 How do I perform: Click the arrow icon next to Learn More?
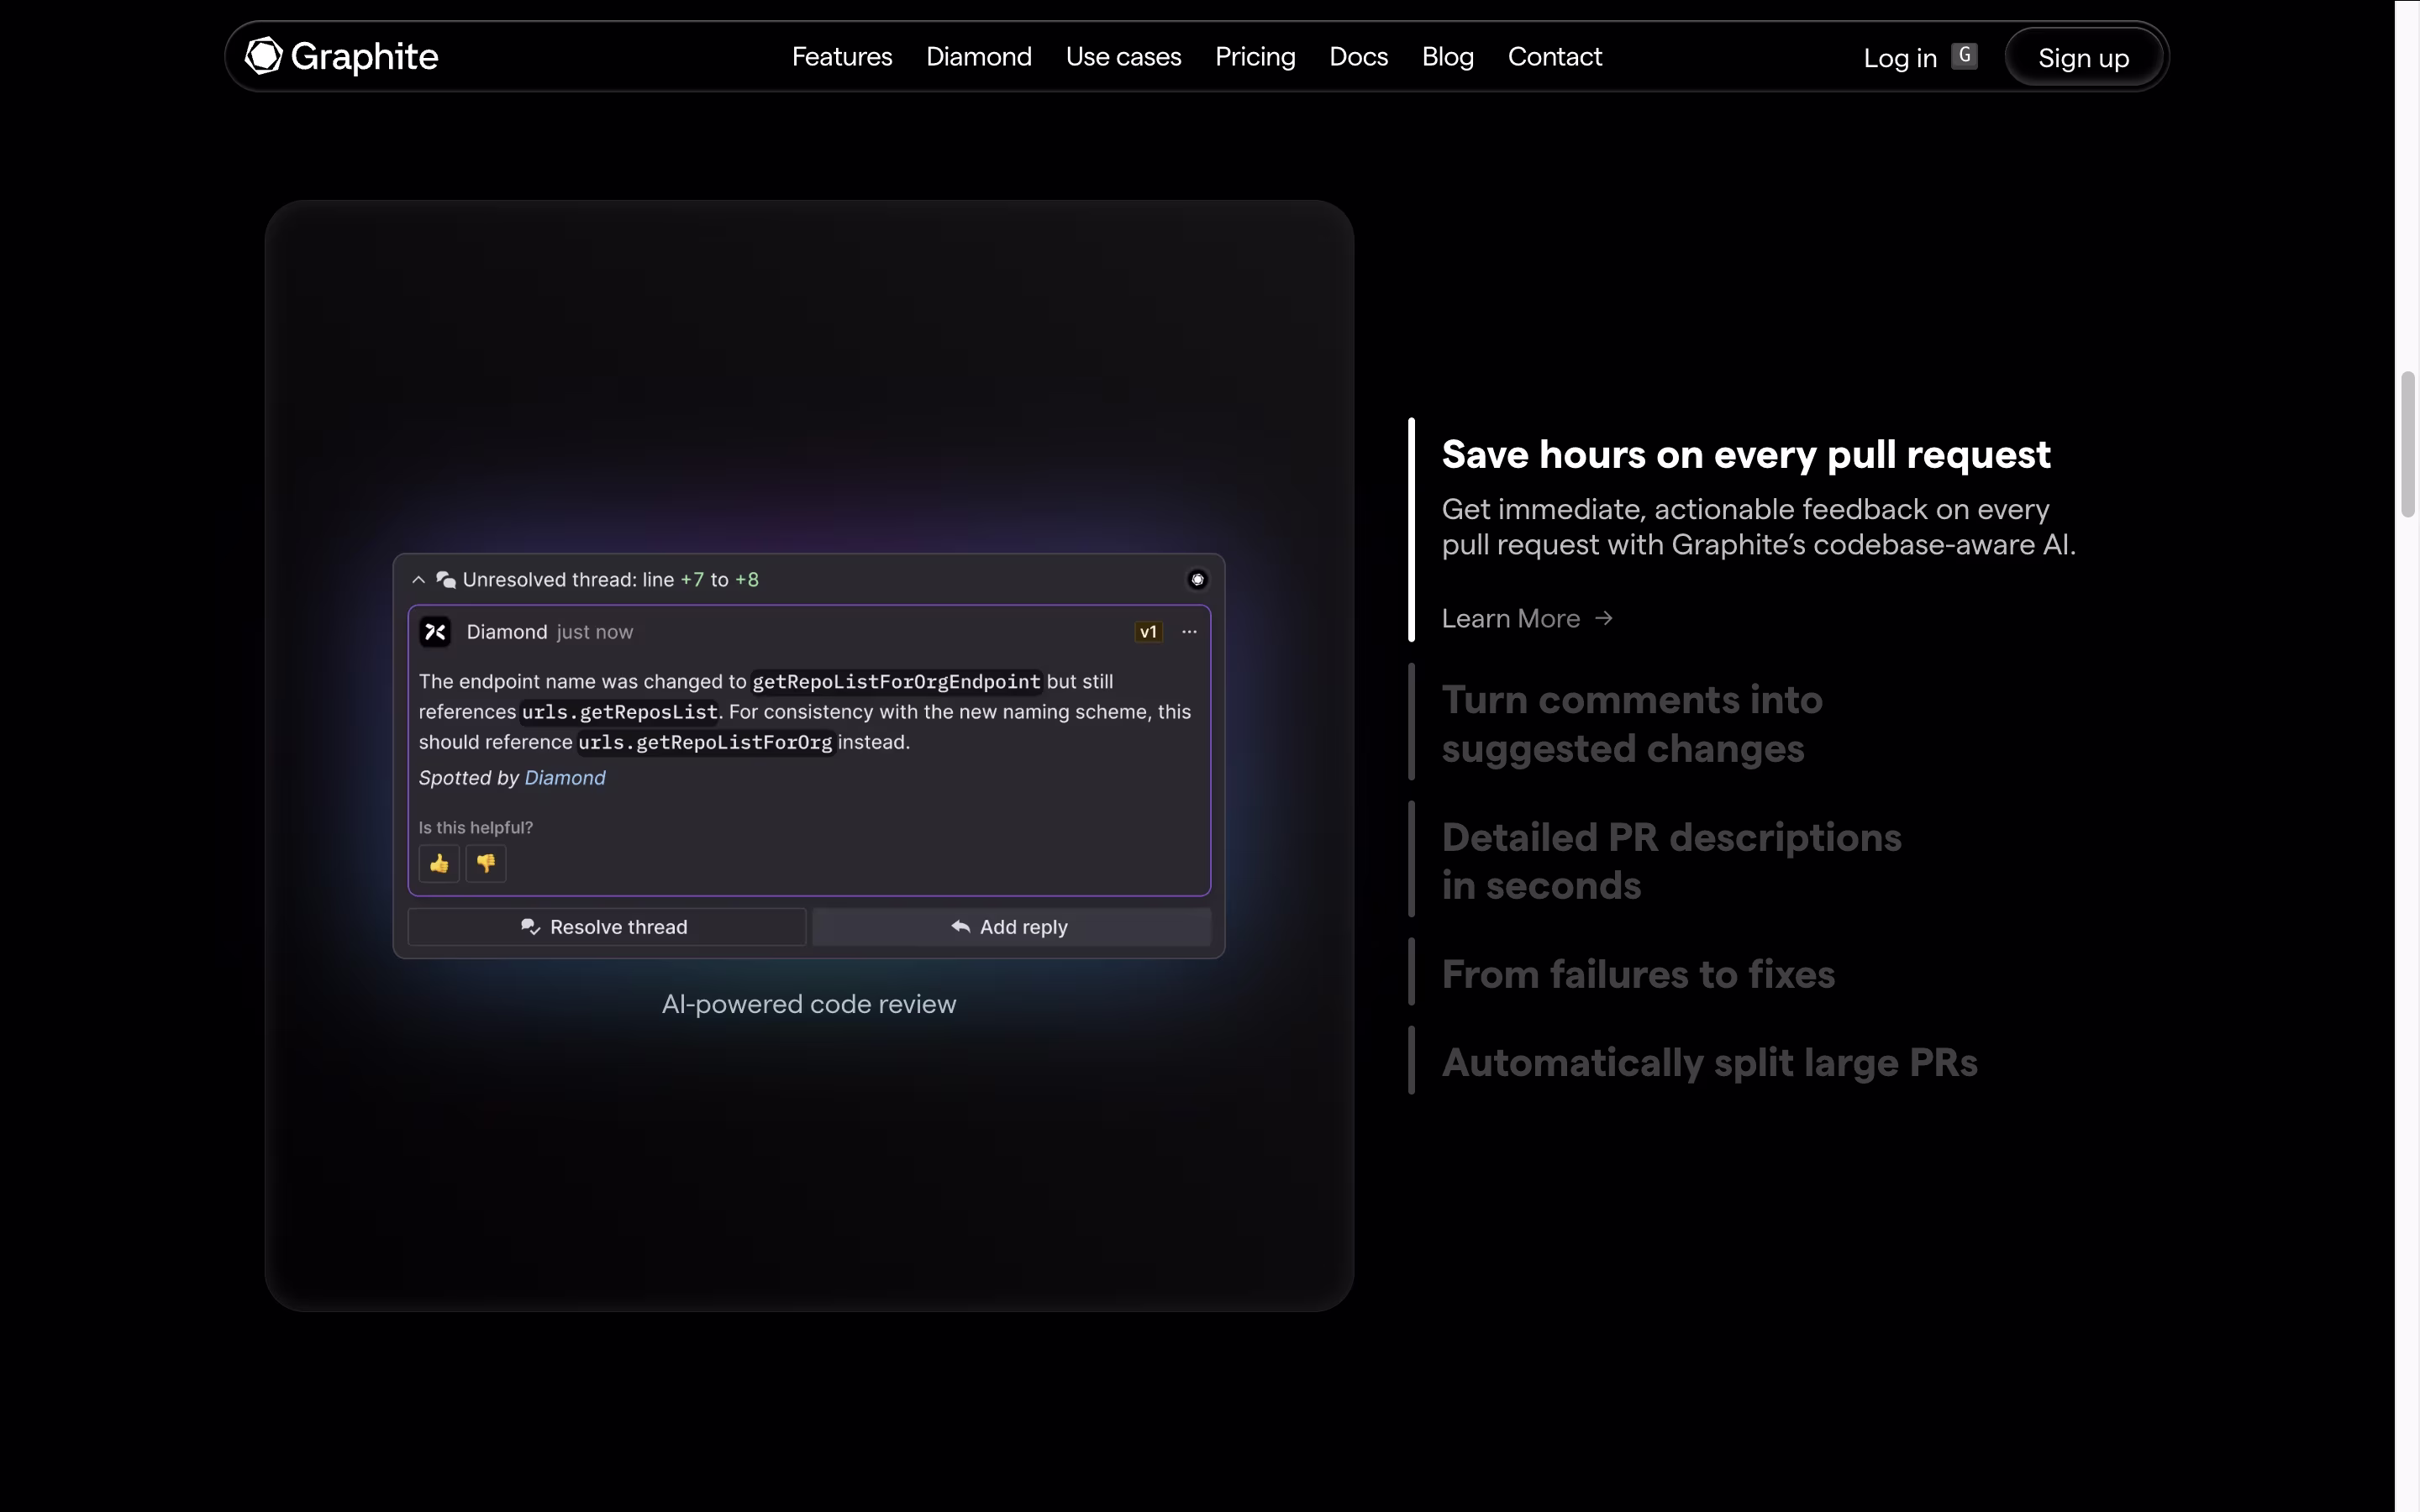pos(1604,619)
